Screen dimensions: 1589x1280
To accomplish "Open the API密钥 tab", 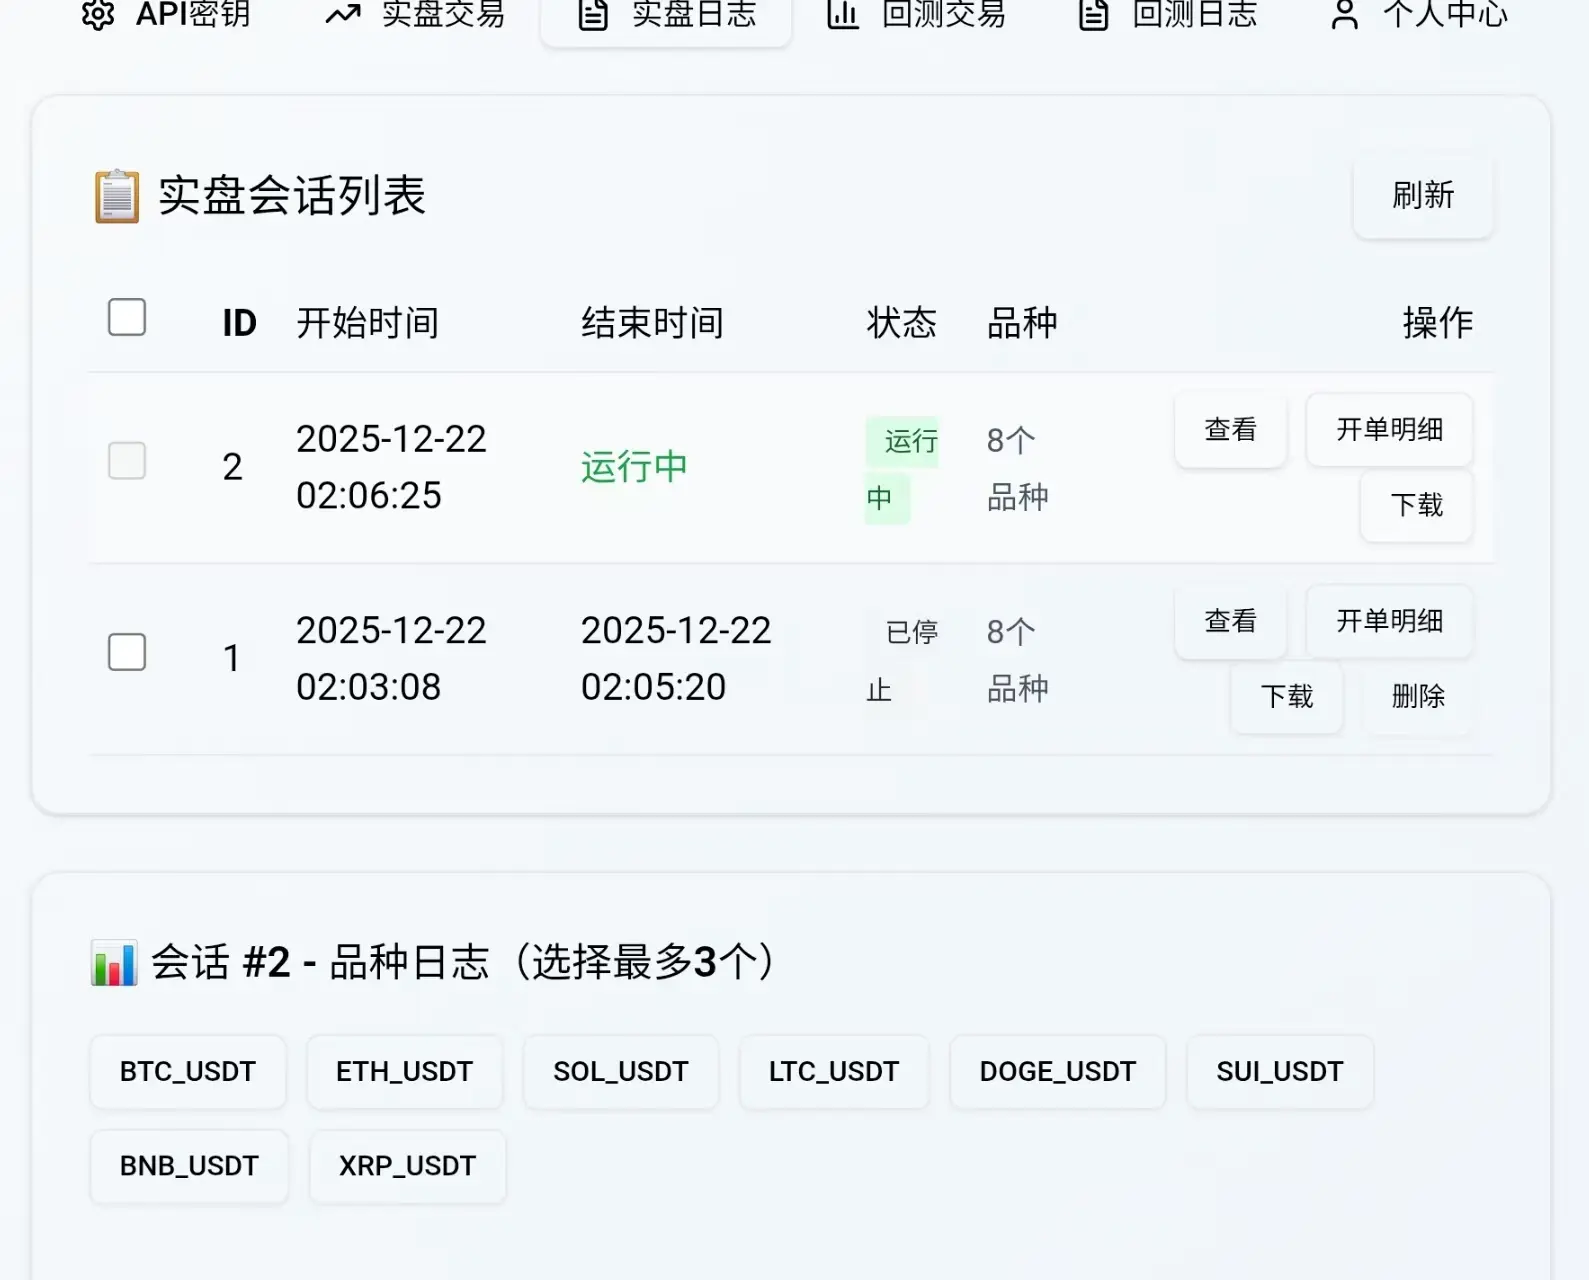I will point(165,14).
